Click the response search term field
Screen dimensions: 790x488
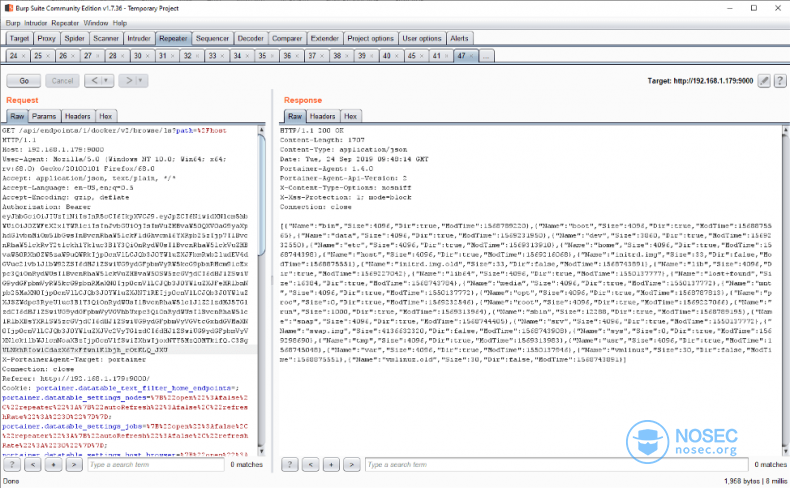(557, 464)
